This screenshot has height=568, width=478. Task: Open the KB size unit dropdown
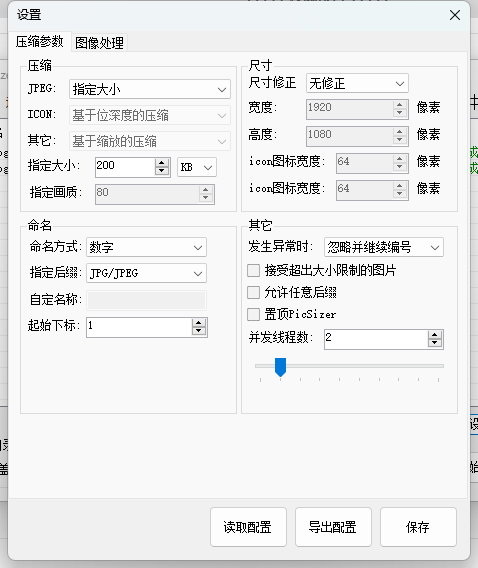[x=197, y=167]
